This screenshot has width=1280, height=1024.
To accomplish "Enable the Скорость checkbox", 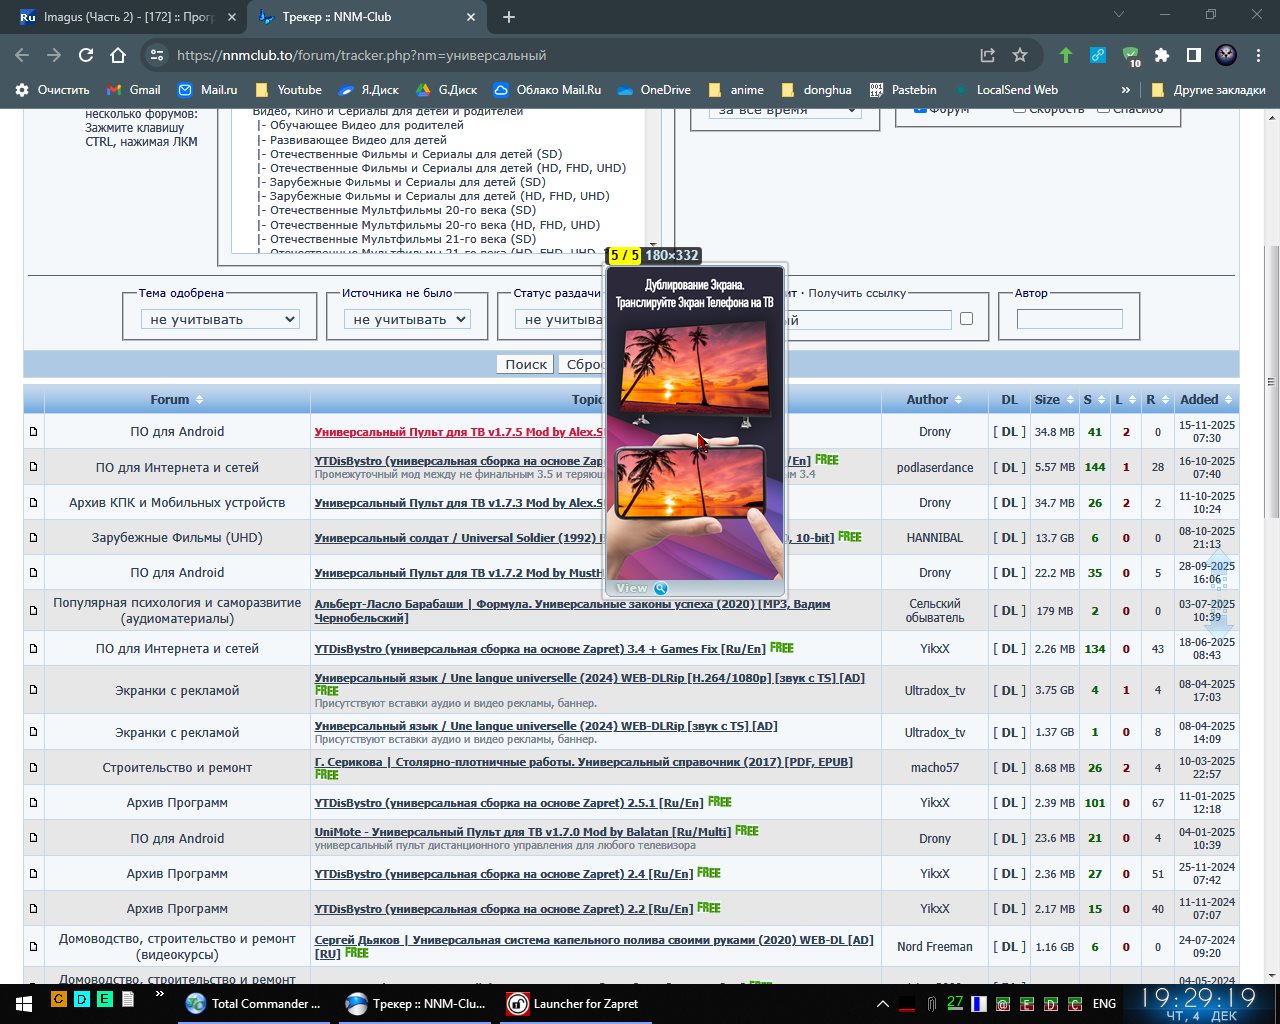I will [x=1019, y=109].
